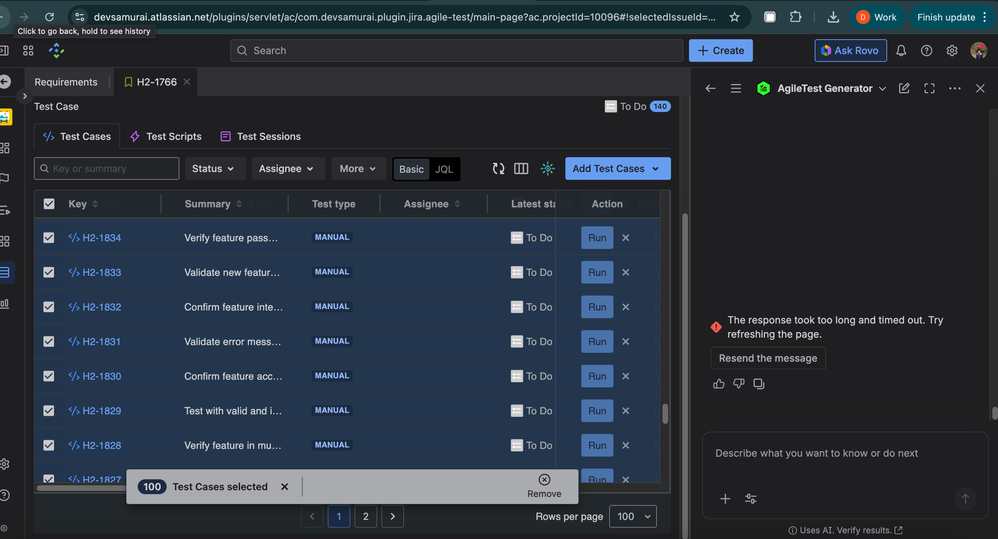This screenshot has height=539, width=998.
Task: Open the Requirements tab
Action: coord(66,82)
